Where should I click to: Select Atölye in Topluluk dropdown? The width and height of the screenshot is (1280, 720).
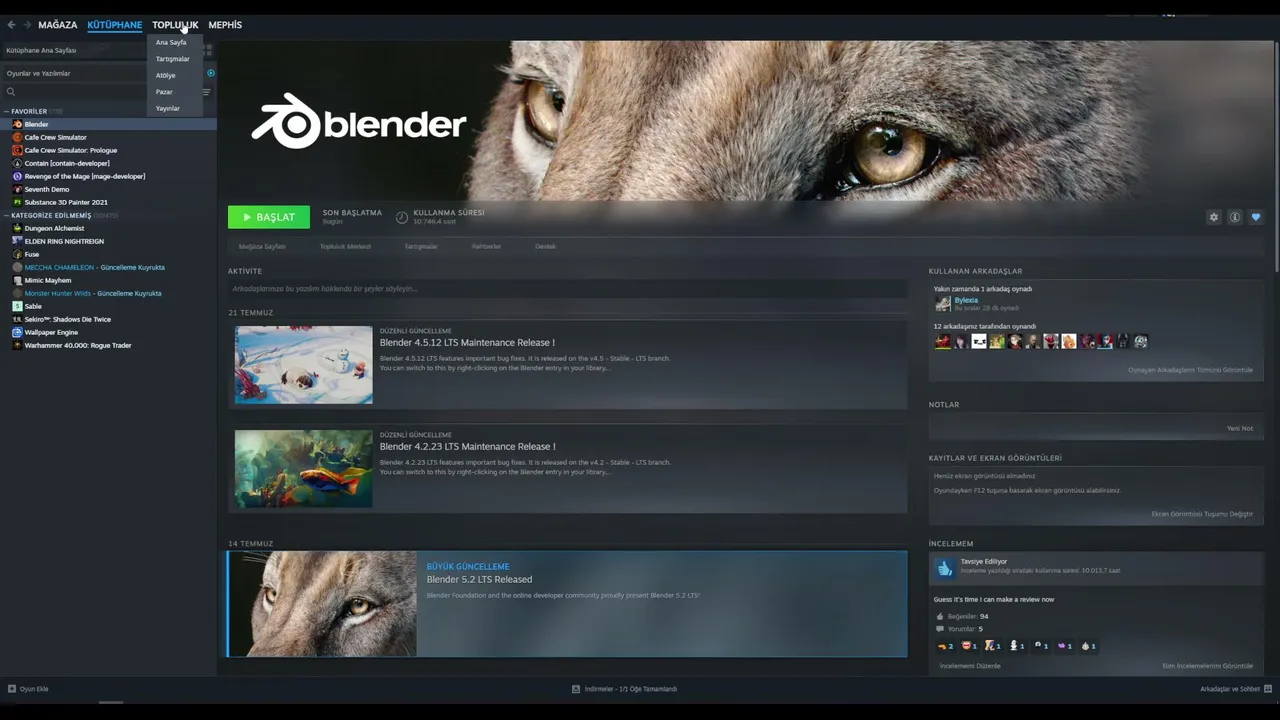click(x=166, y=76)
